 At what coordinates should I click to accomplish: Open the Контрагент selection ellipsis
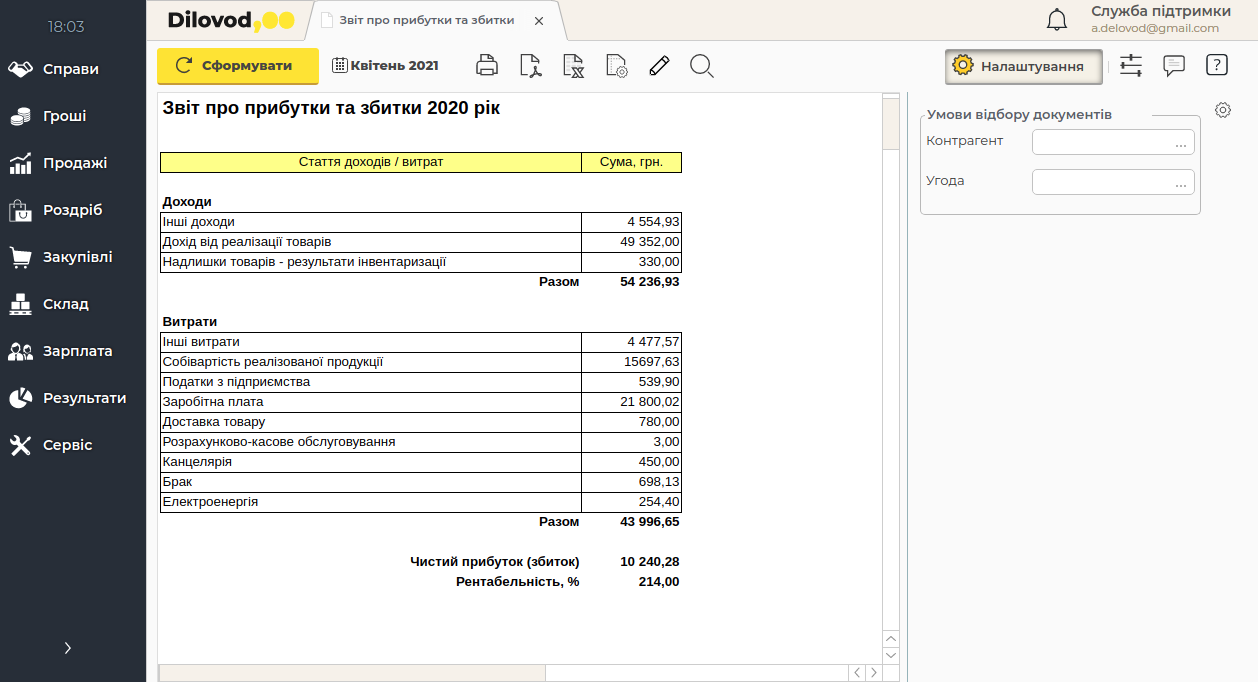[x=1181, y=144]
